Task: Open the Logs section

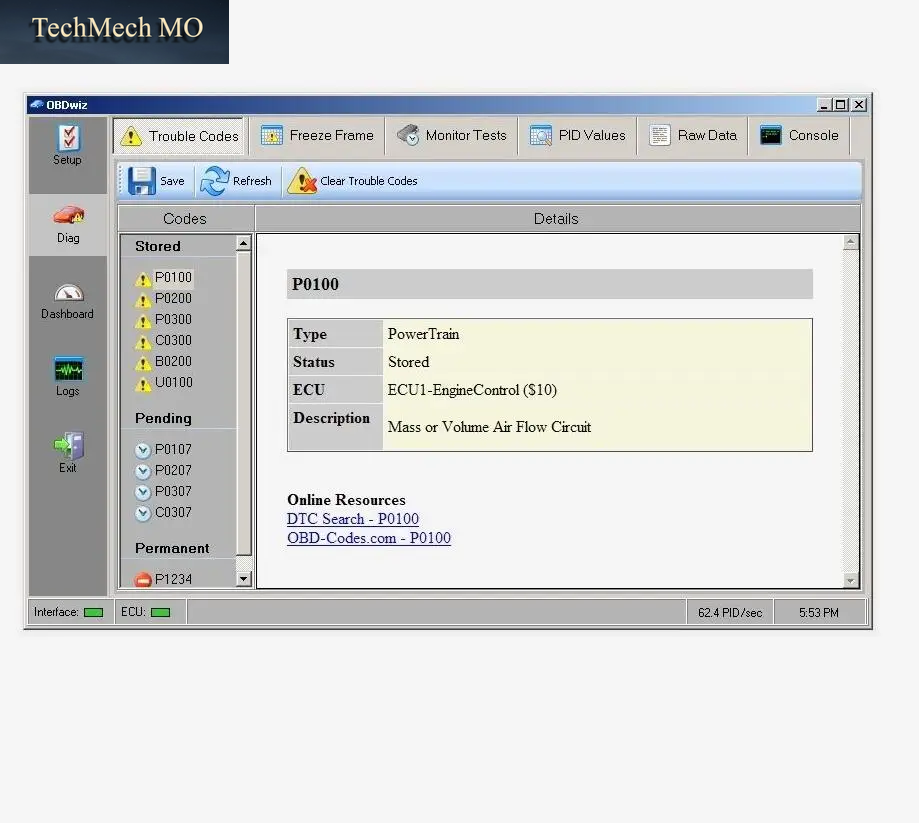Action: (68, 376)
